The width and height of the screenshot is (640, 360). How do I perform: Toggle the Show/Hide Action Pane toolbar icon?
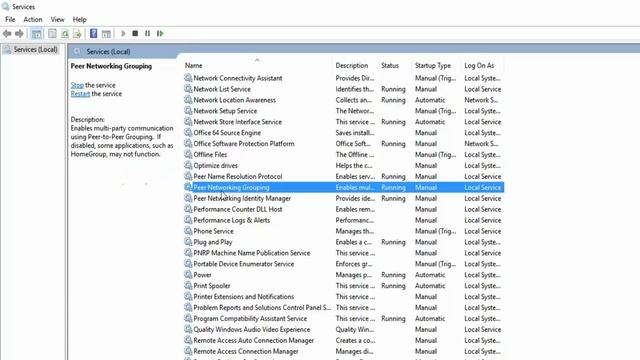[x=106, y=33]
